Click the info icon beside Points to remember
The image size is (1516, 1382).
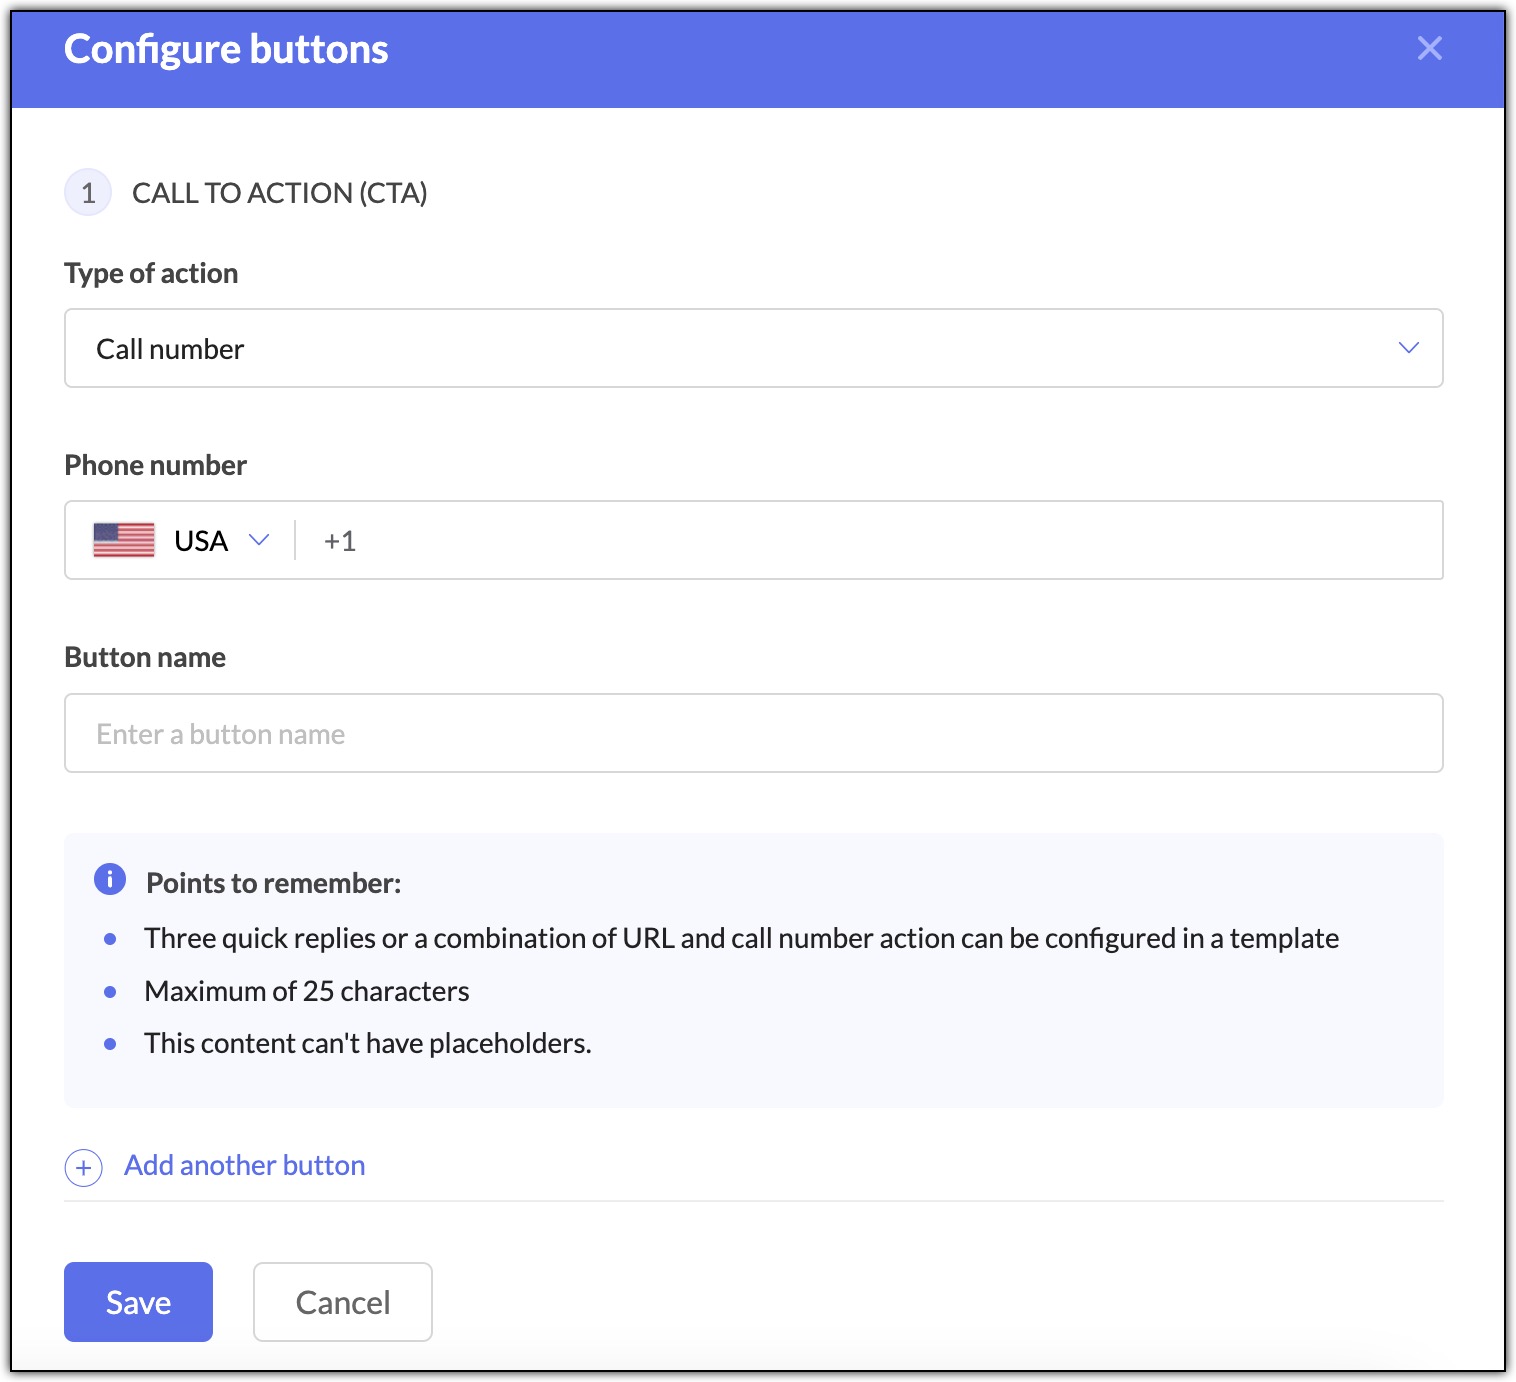110,879
